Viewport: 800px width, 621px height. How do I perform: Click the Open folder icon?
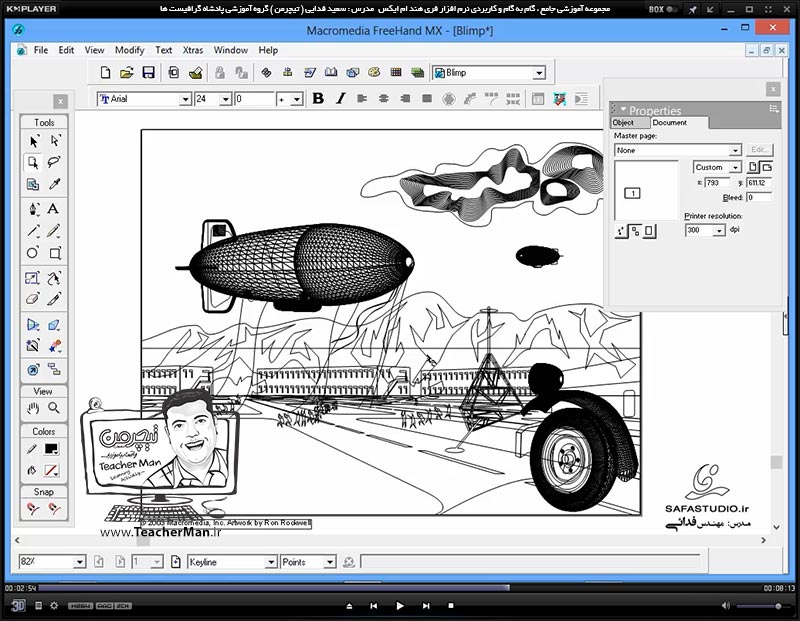click(127, 72)
